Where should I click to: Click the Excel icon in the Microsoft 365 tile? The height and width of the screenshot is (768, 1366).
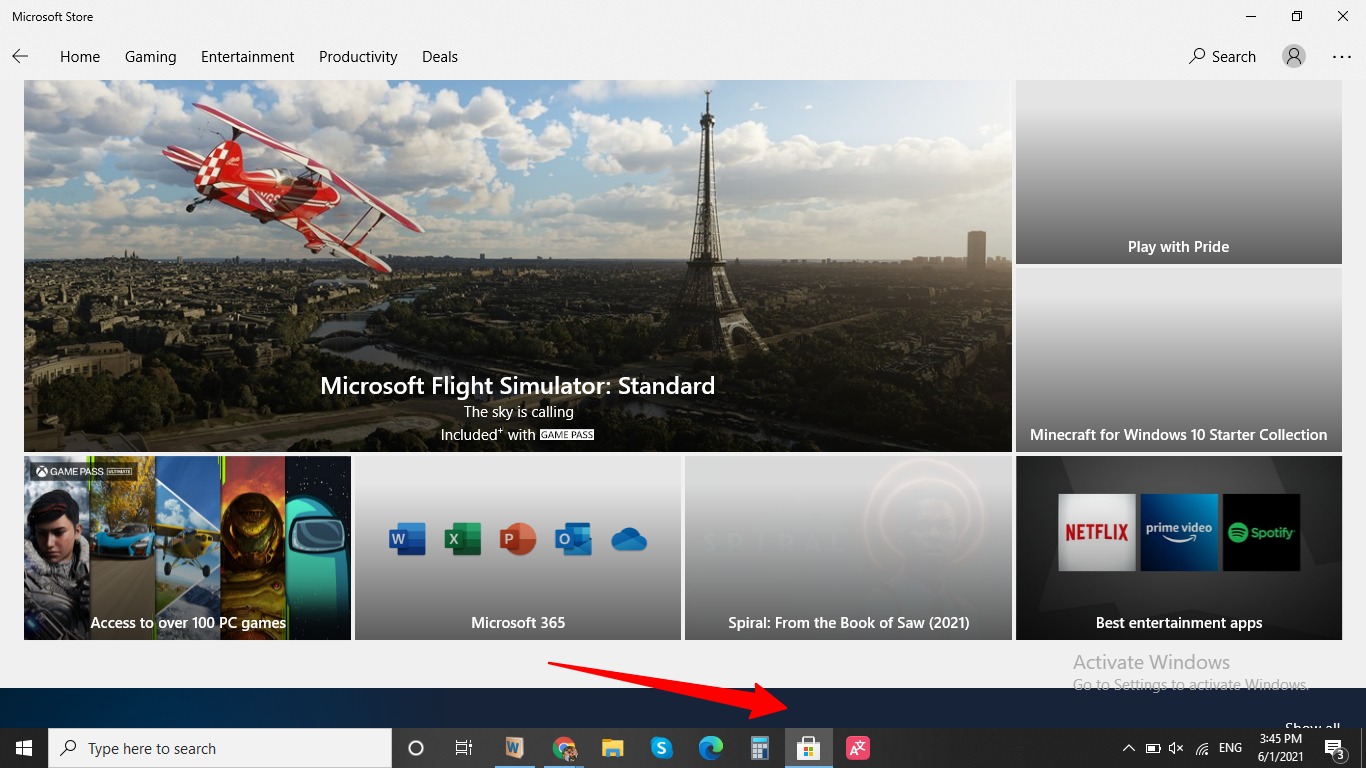[463, 540]
